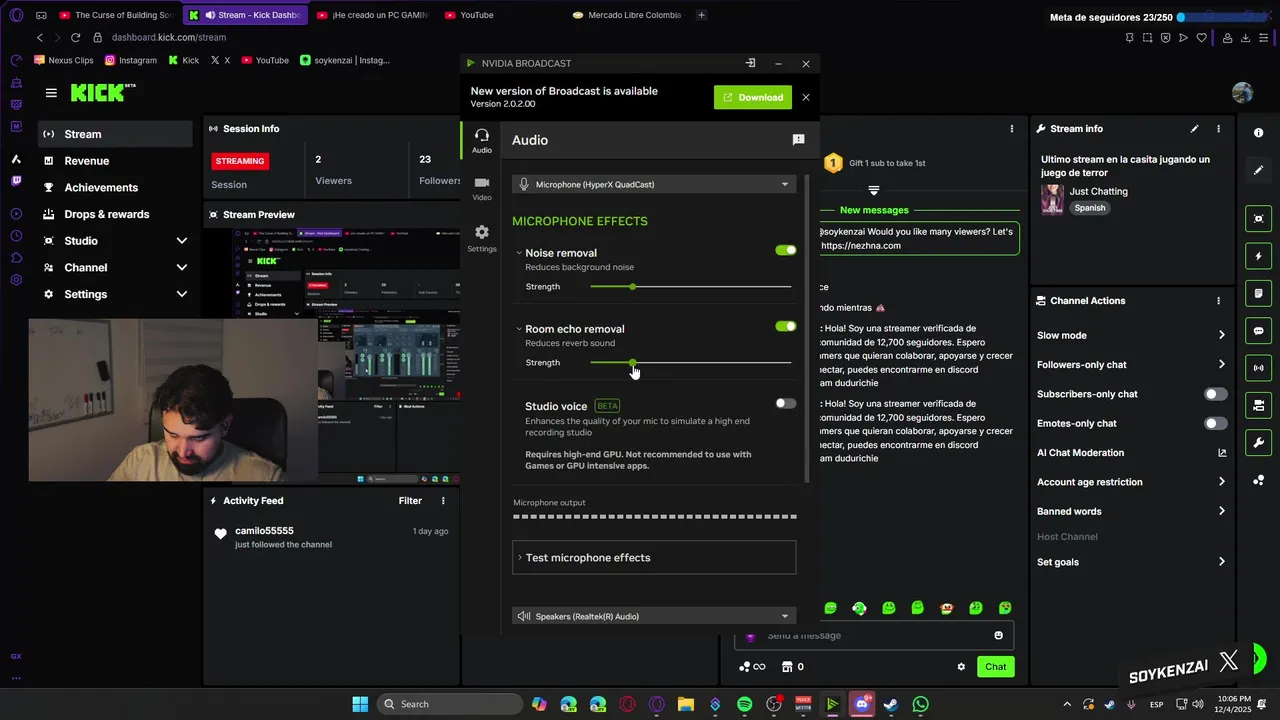Open chat settings gear icon
Viewport: 1280px width, 720px height.
point(961,667)
